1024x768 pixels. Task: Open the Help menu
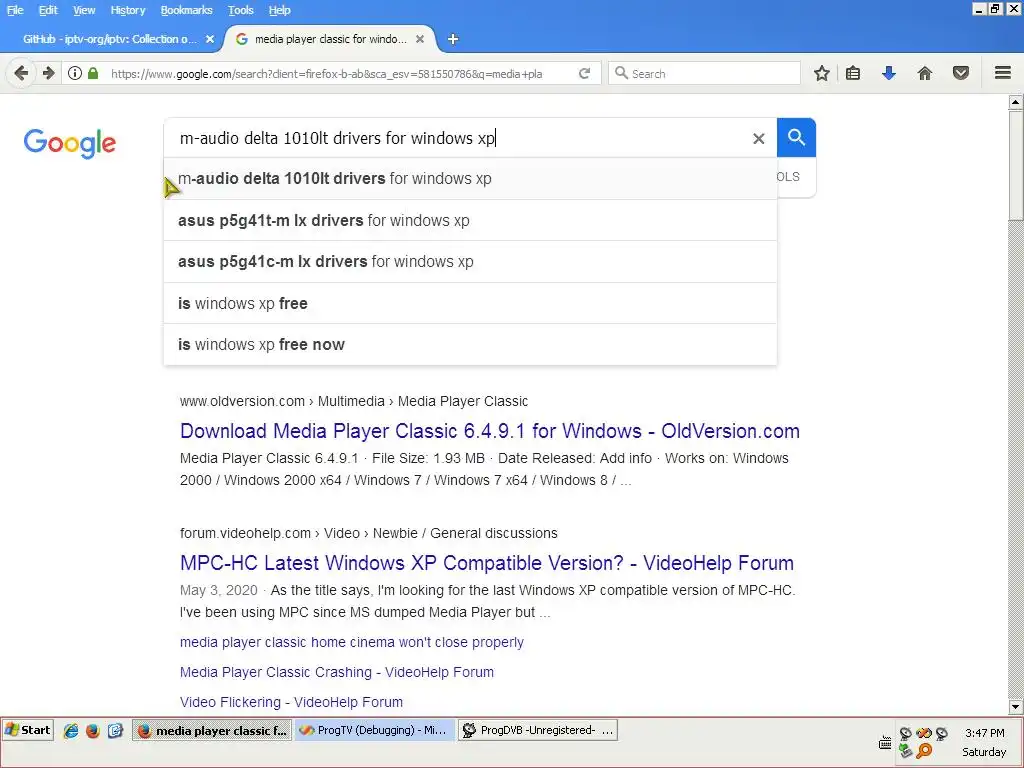(x=280, y=10)
